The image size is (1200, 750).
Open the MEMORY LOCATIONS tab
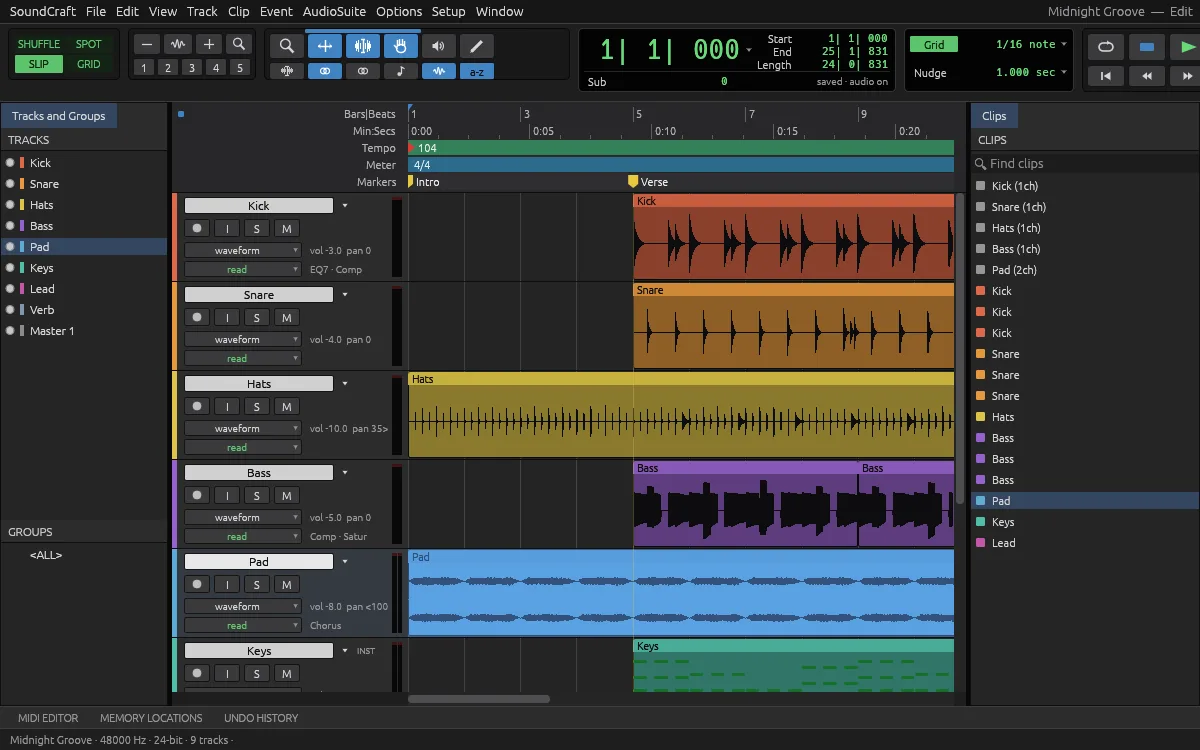click(x=151, y=718)
